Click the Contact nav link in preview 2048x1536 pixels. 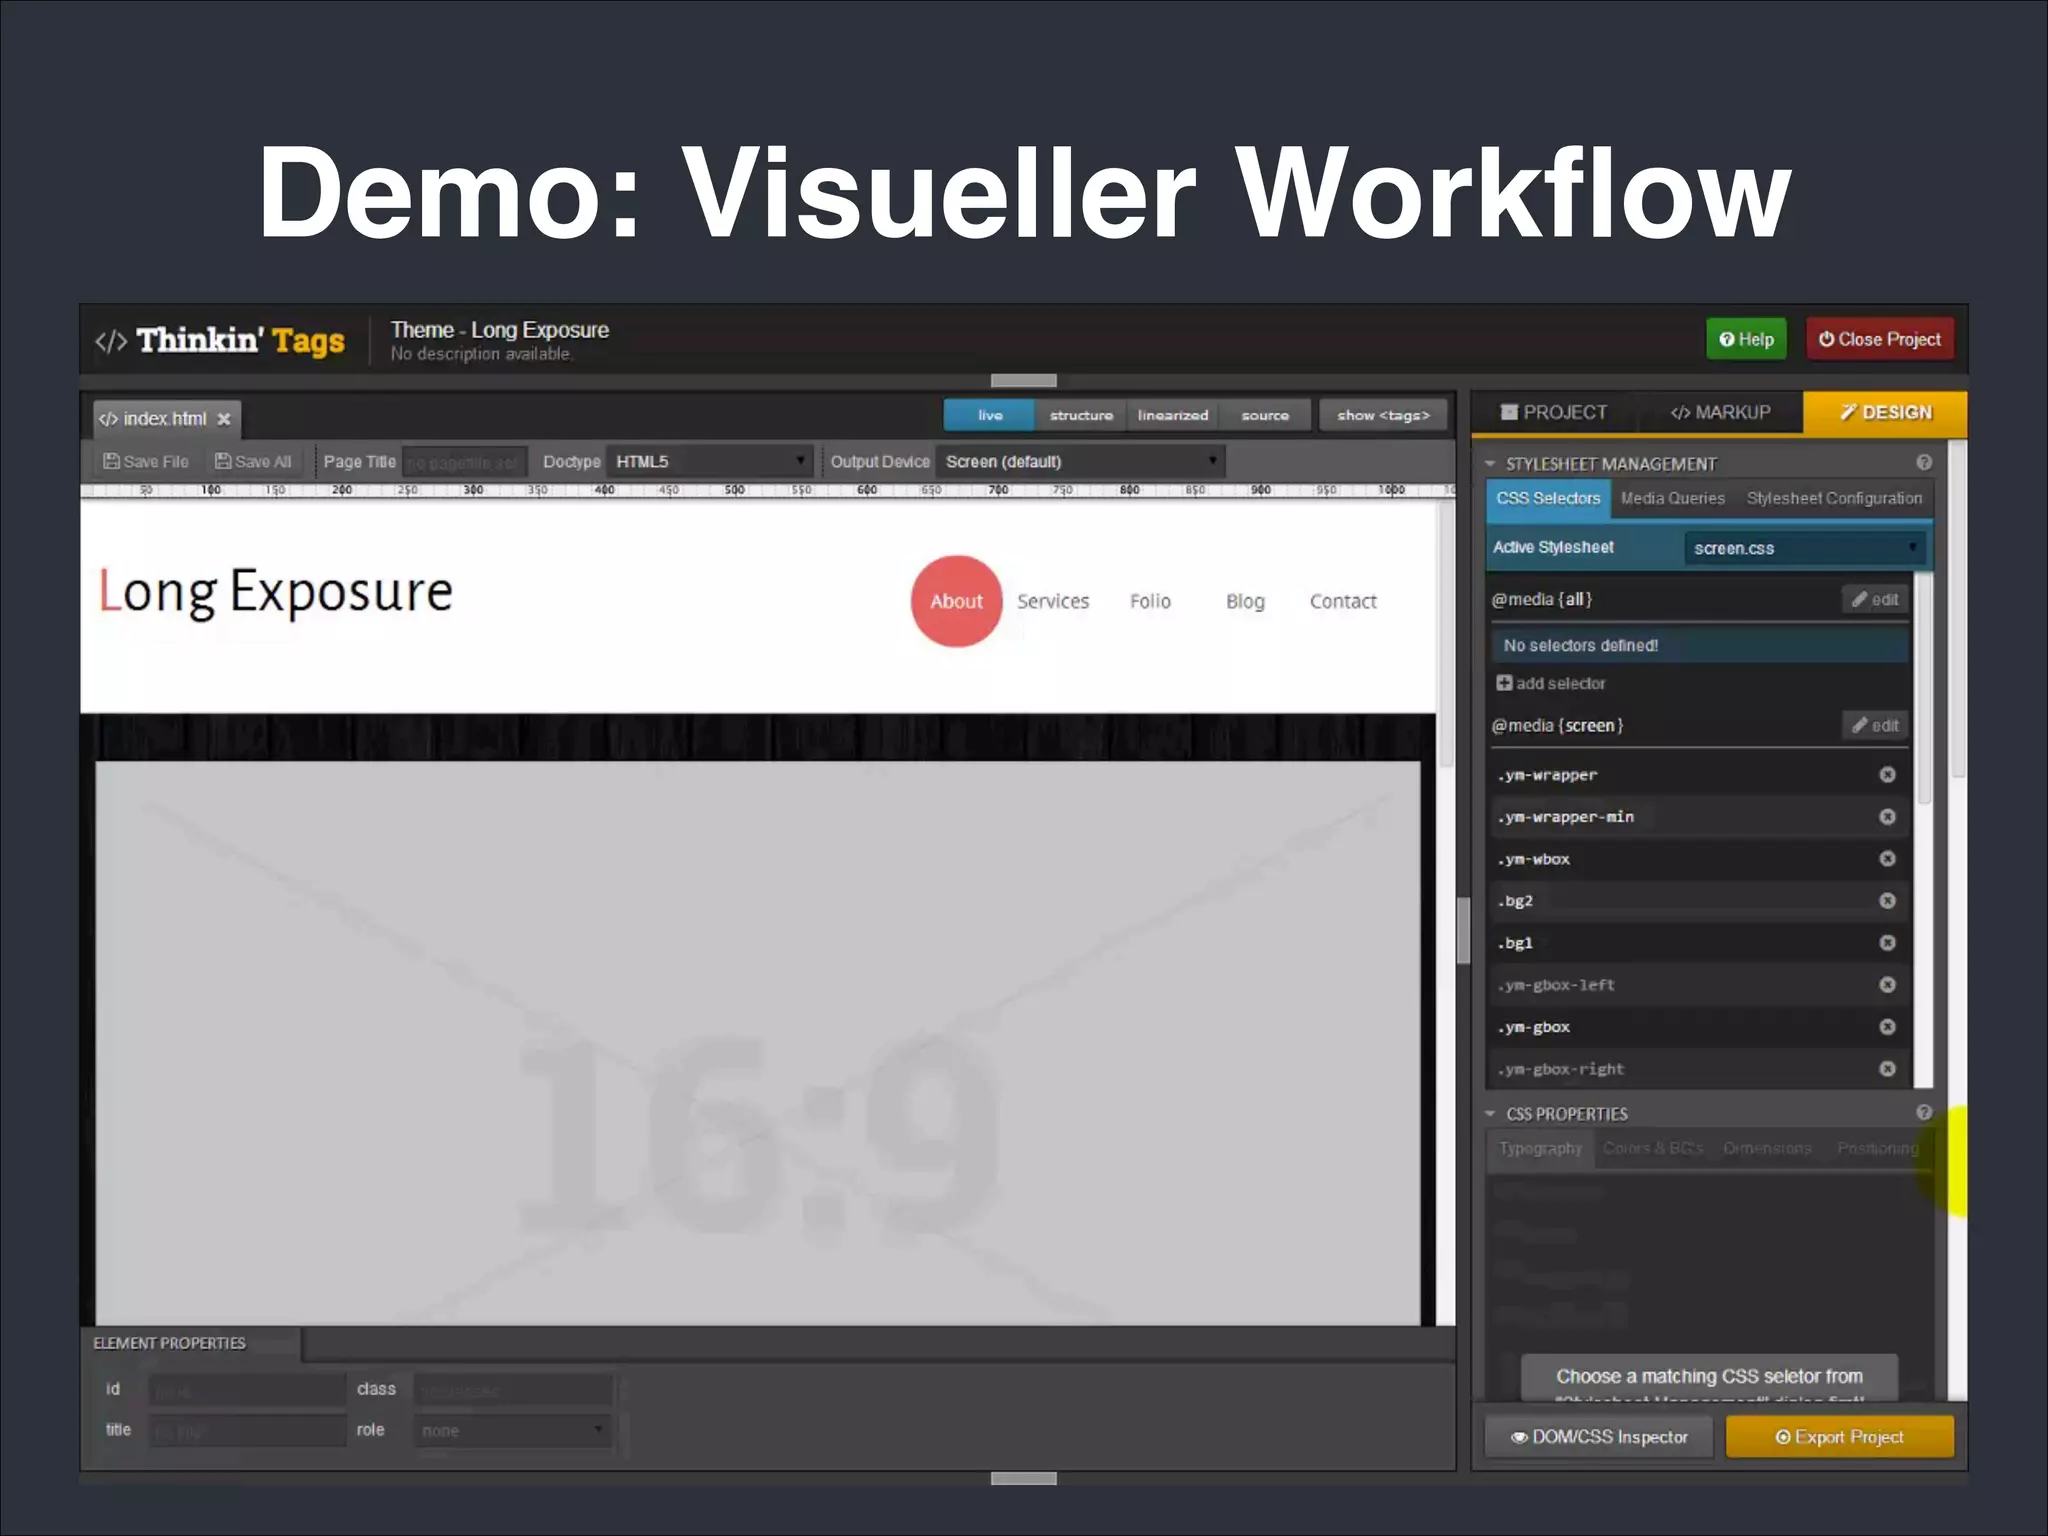1343,601
